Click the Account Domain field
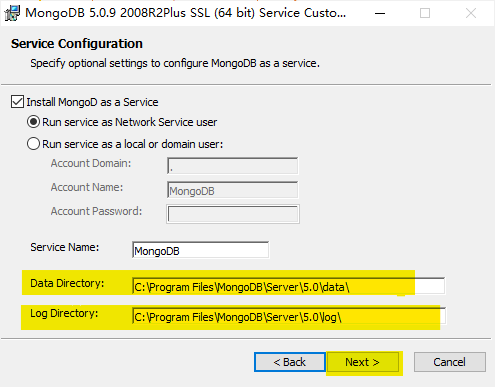 point(233,166)
